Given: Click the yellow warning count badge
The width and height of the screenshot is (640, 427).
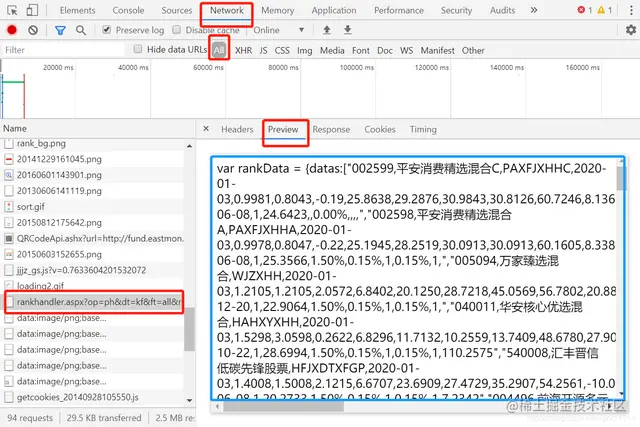Looking at the screenshot, I should (x=604, y=10).
